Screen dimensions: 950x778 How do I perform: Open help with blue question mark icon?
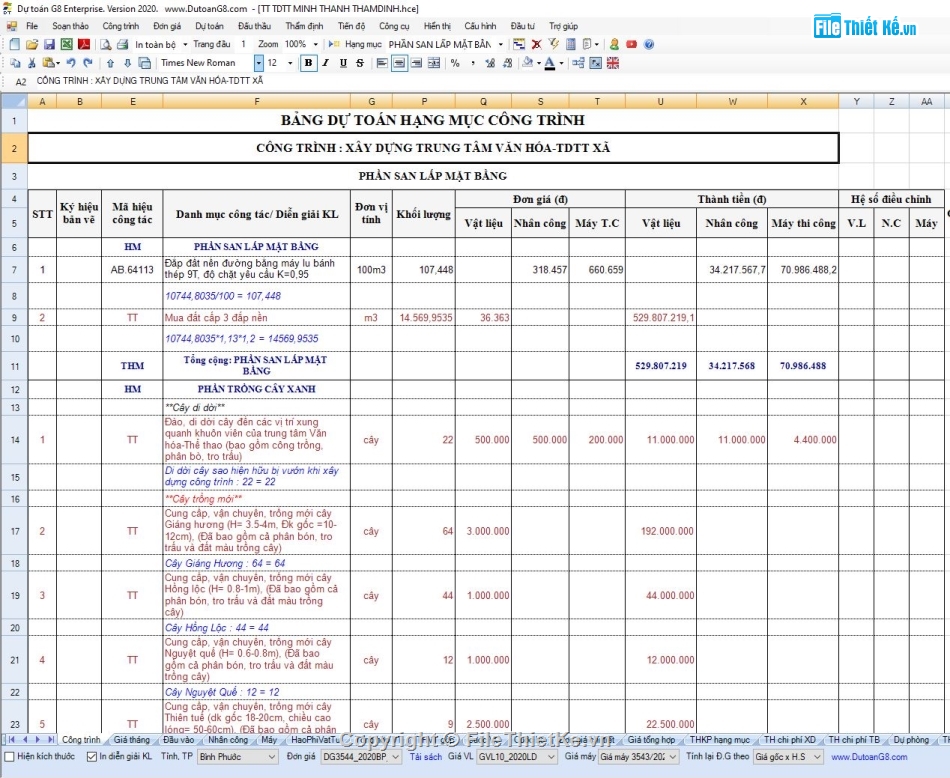[x=649, y=44]
